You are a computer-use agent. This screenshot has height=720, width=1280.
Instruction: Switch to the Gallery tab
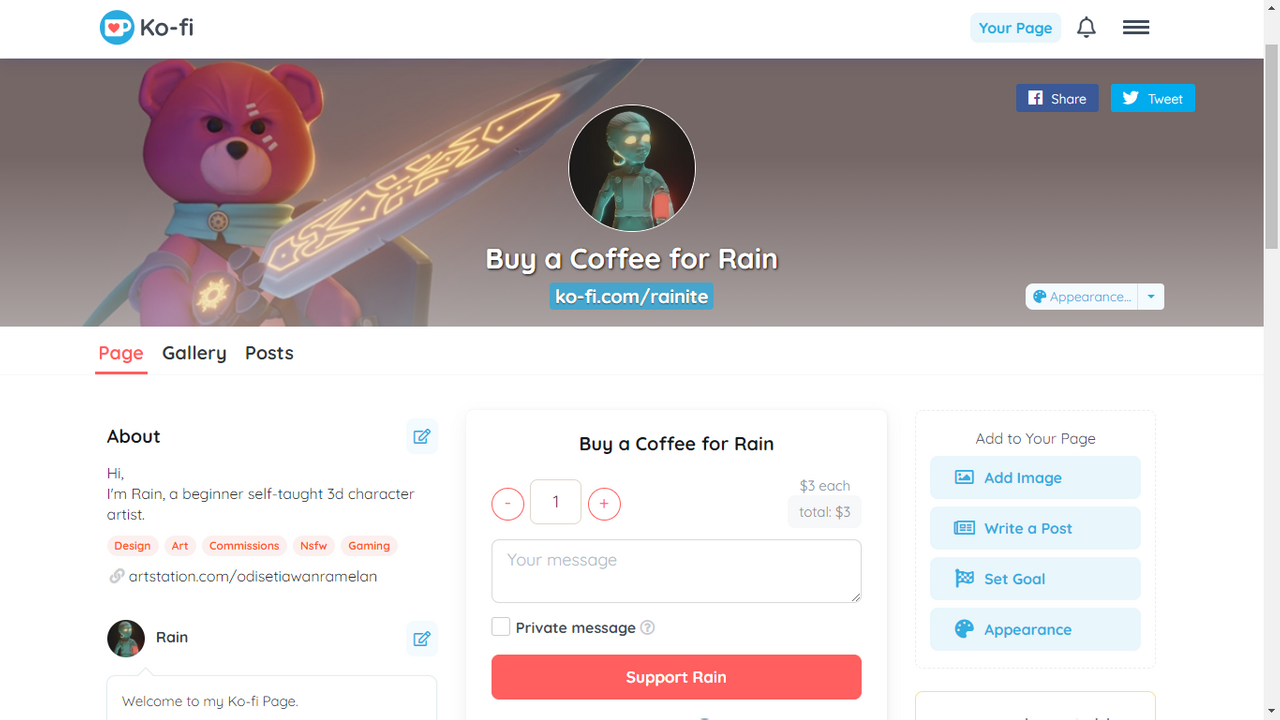[x=194, y=353]
